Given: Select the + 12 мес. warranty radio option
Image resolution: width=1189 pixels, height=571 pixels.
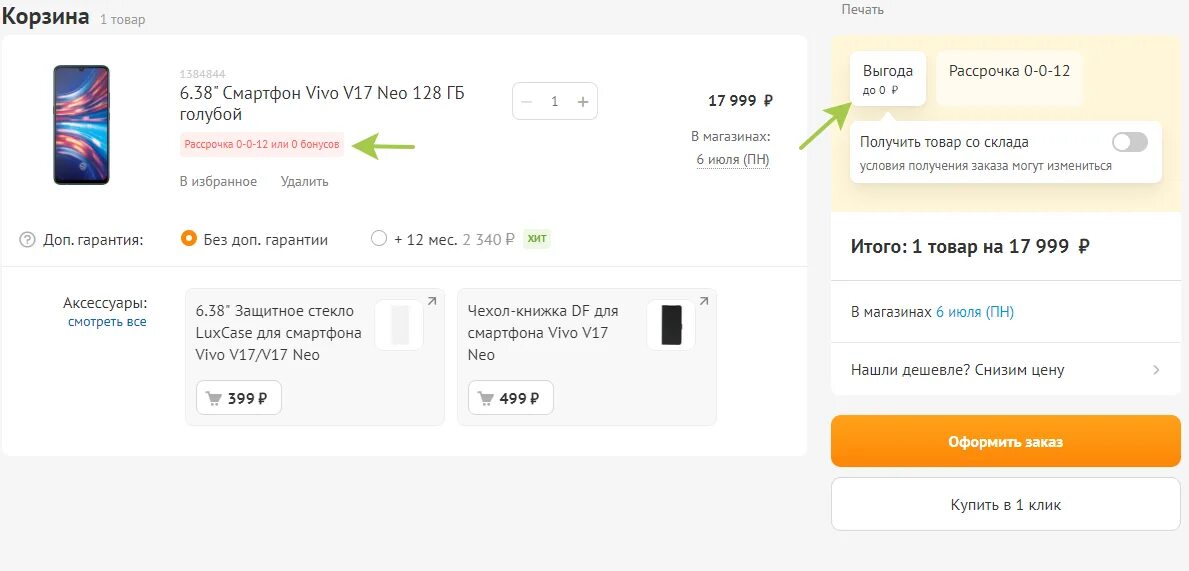Looking at the screenshot, I should [378, 239].
